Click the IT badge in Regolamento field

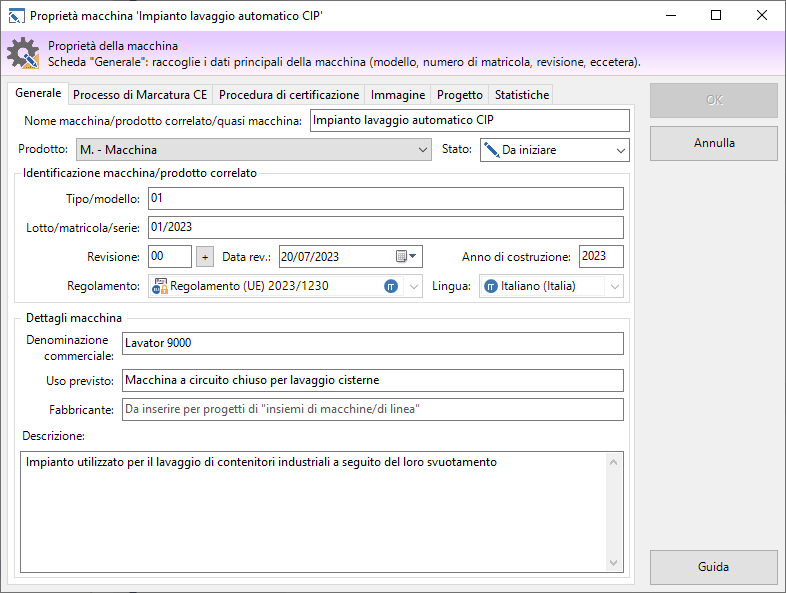point(391,287)
